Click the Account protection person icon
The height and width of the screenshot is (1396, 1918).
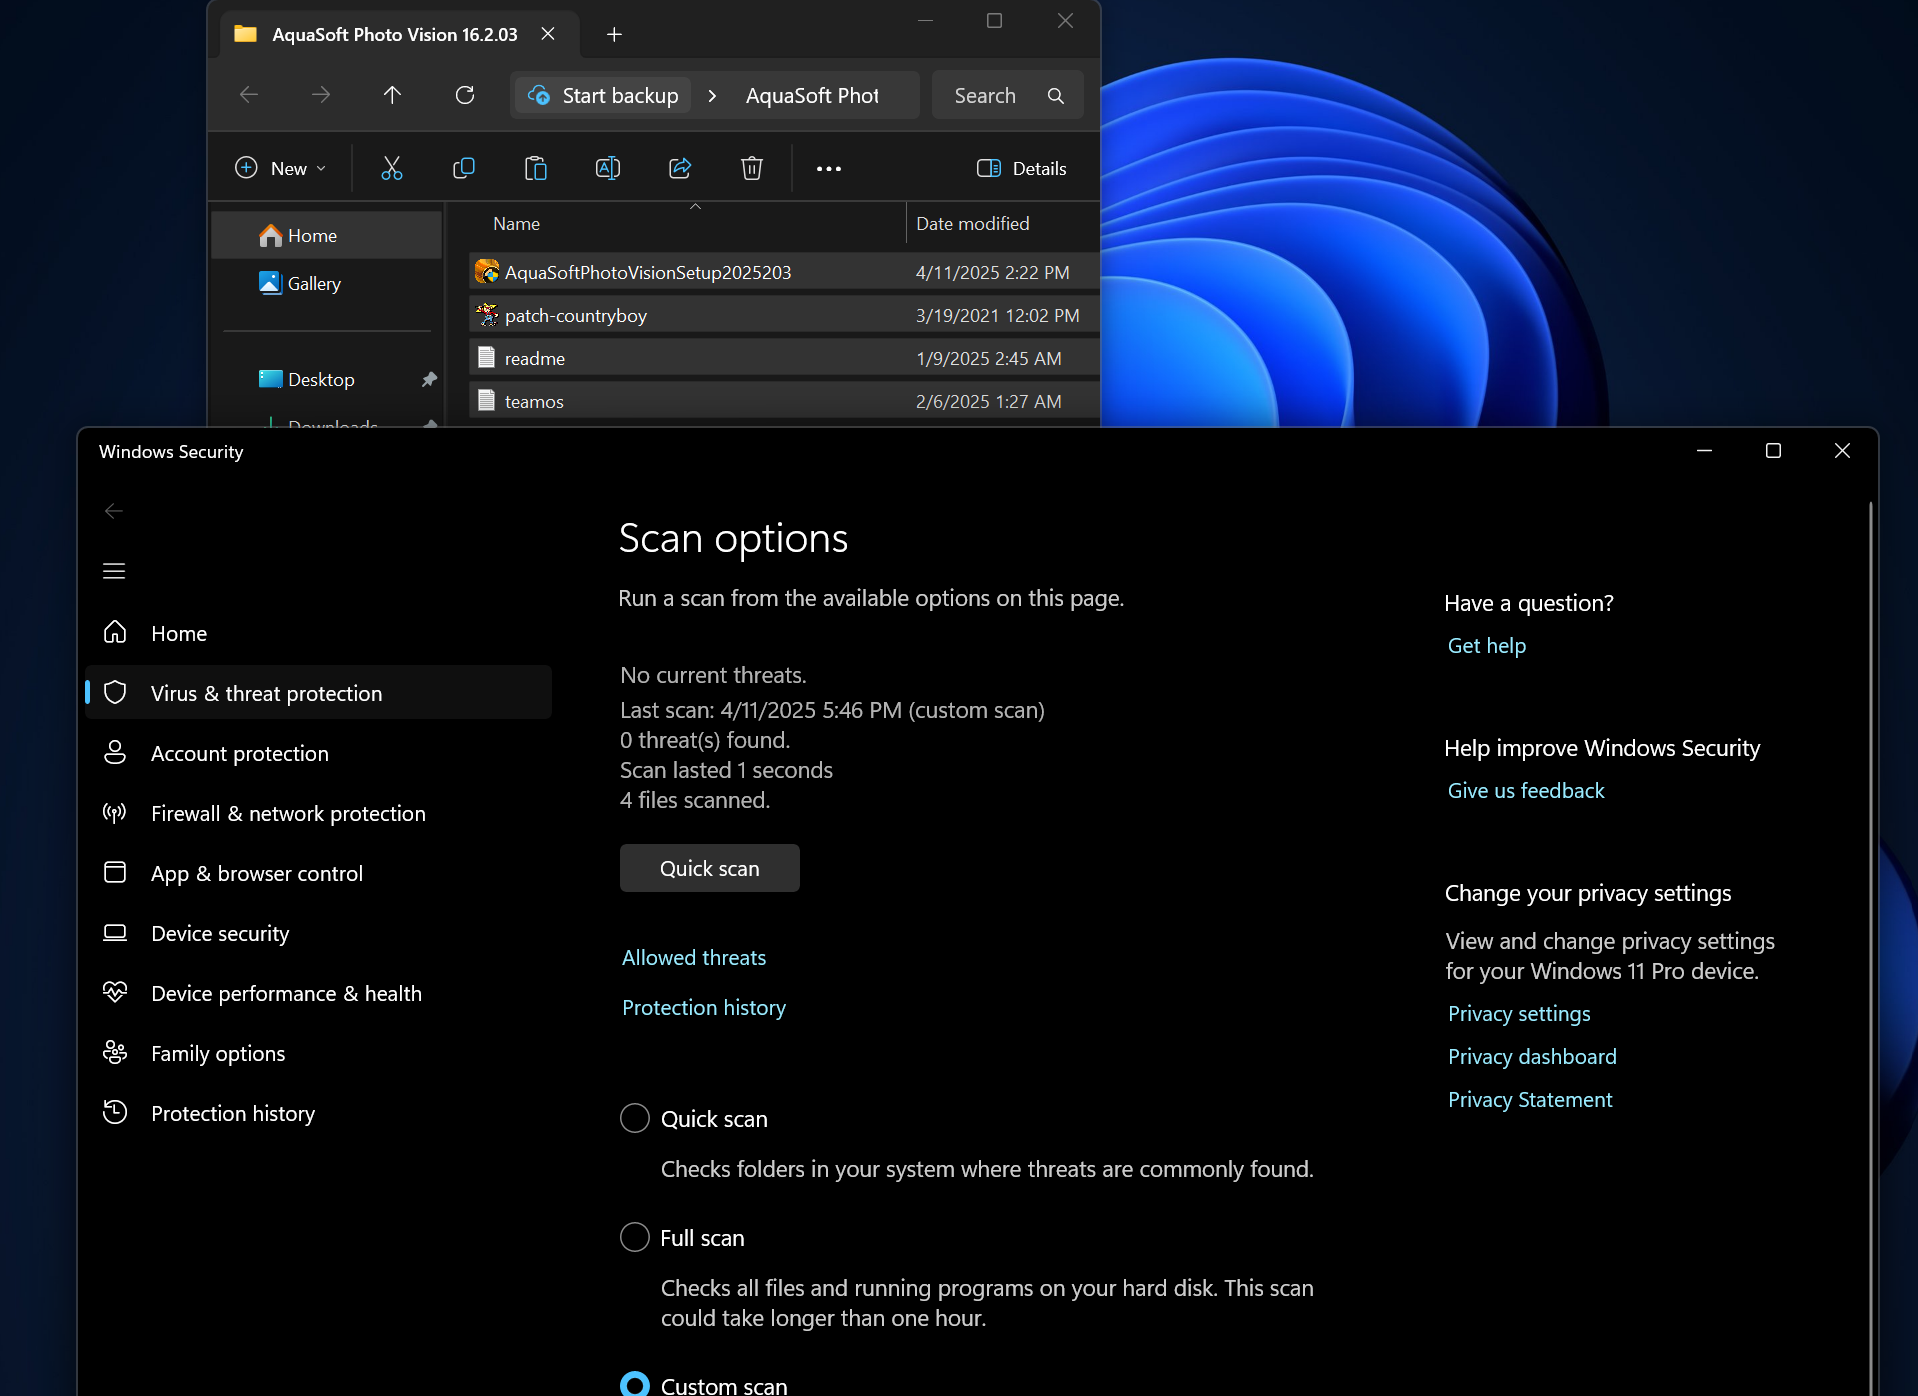115,752
